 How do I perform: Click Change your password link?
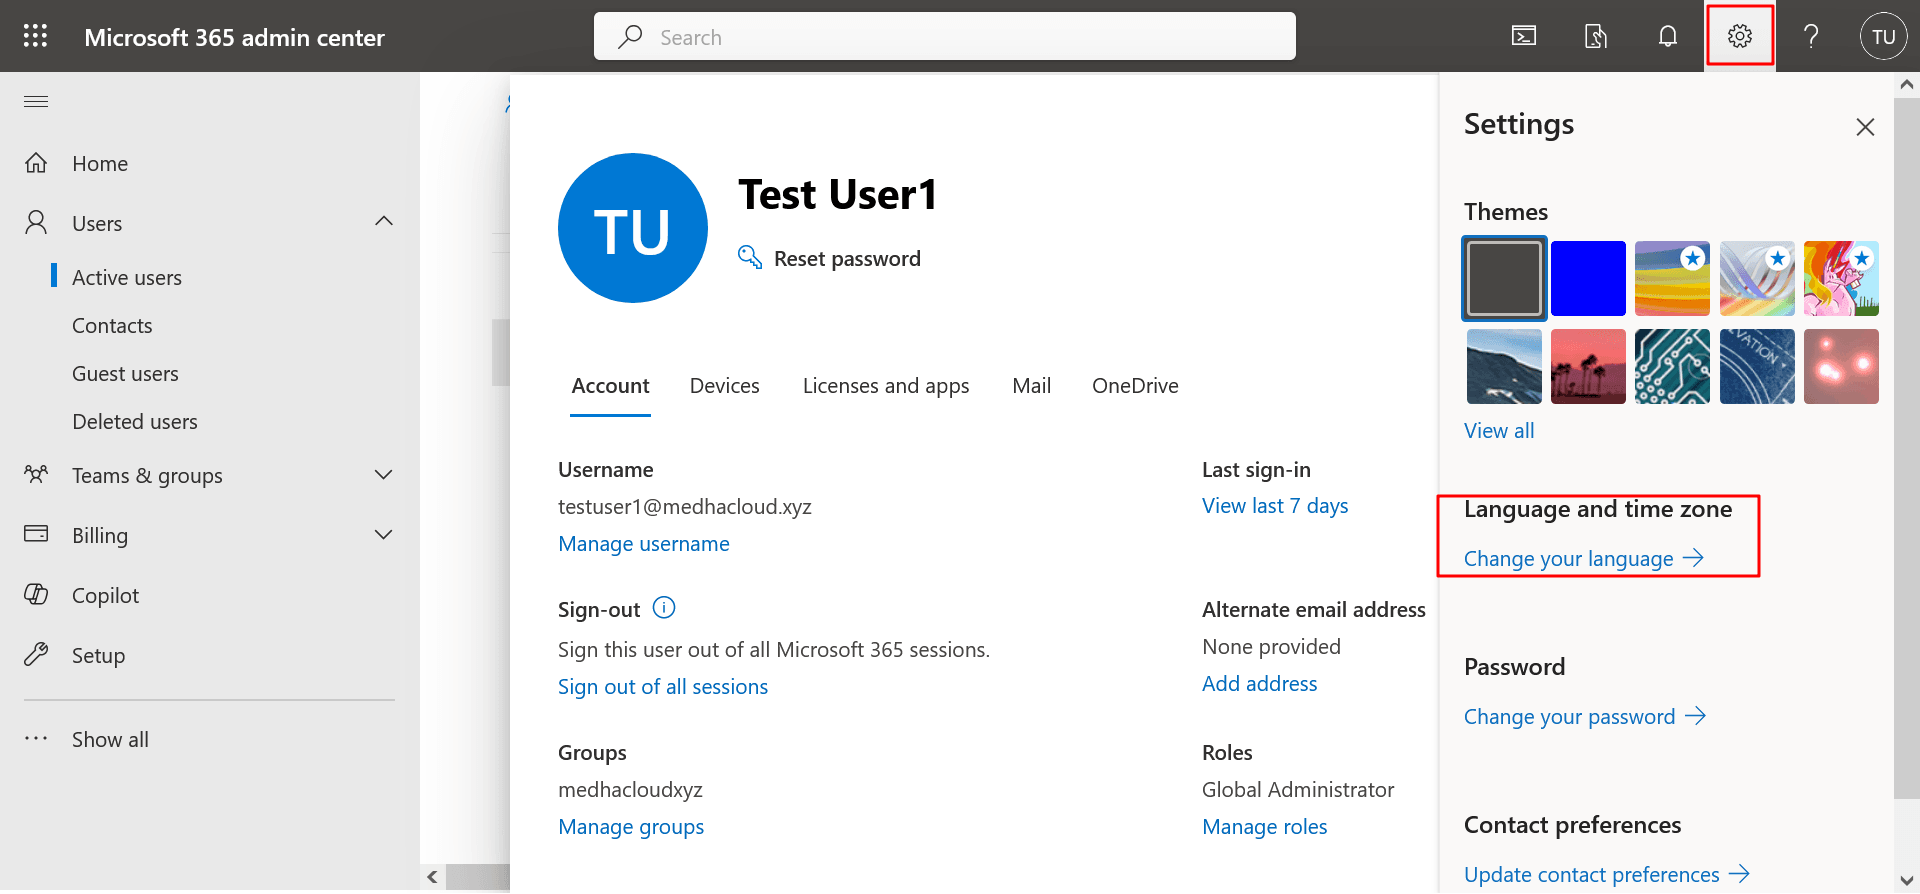[1569, 717]
